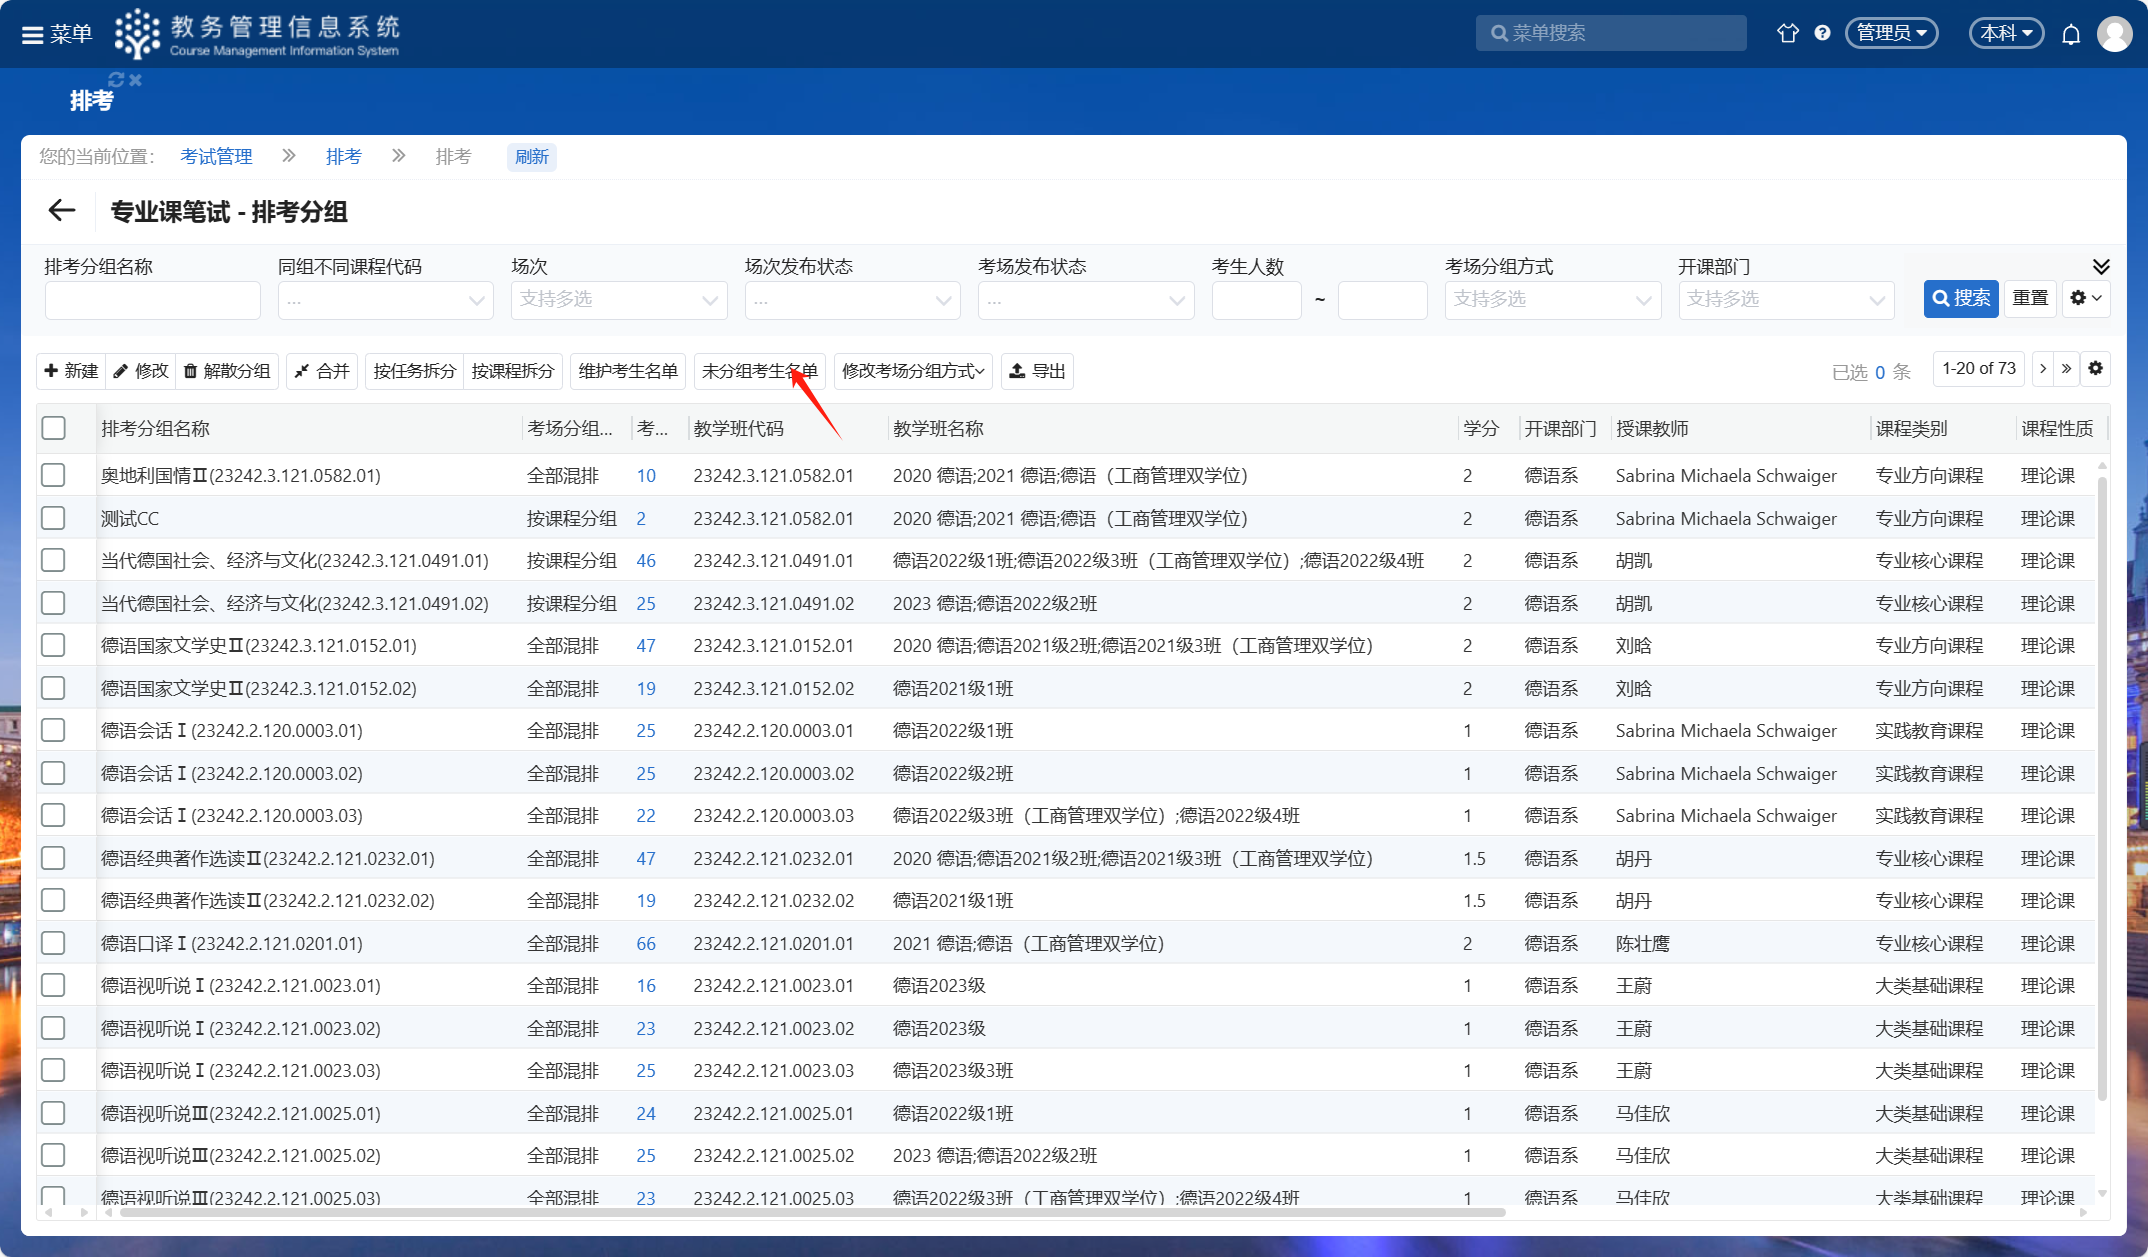Click the back arrow beside 专业课笔试 title
The width and height of the screenshot is (2148, 1257).
(62, 211)
